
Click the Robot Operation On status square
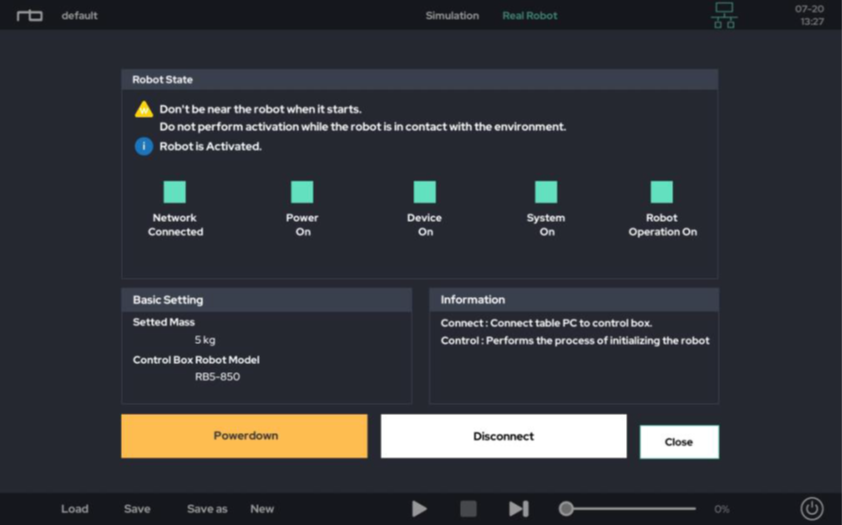(x=662, y=192)
